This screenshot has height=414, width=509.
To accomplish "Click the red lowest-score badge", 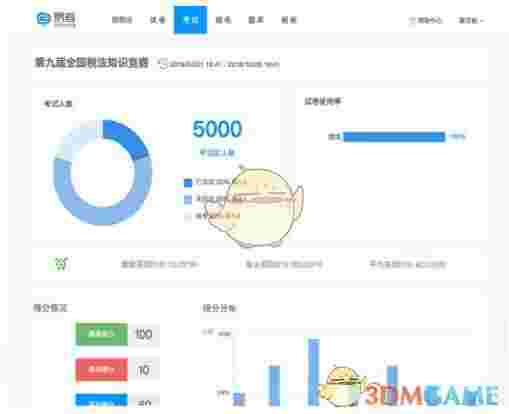I will coord(102,369).
